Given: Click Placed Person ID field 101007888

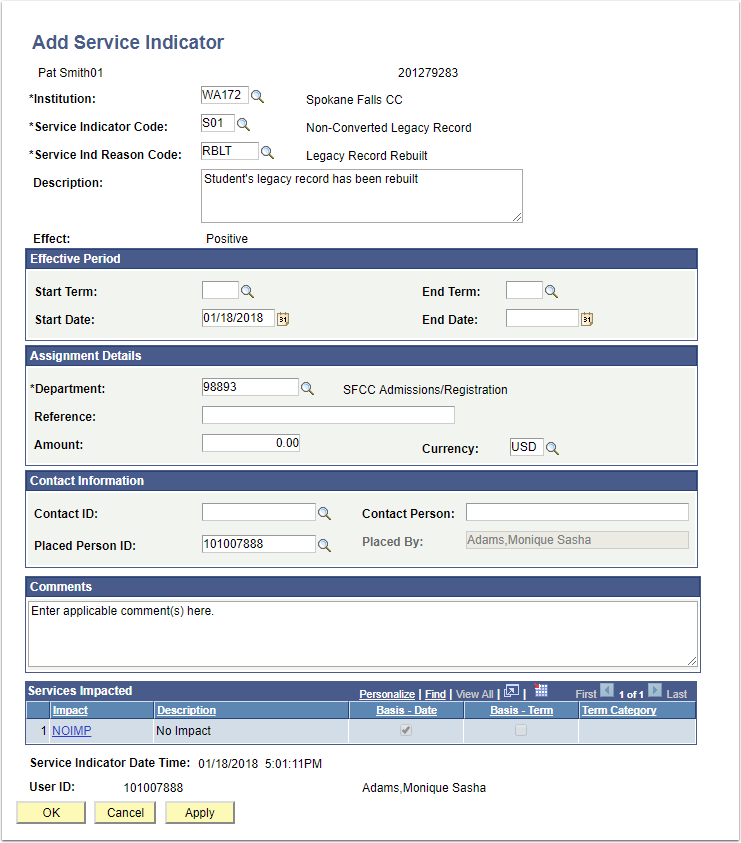Looking at the screenshot, I should (x=259, y=544).
